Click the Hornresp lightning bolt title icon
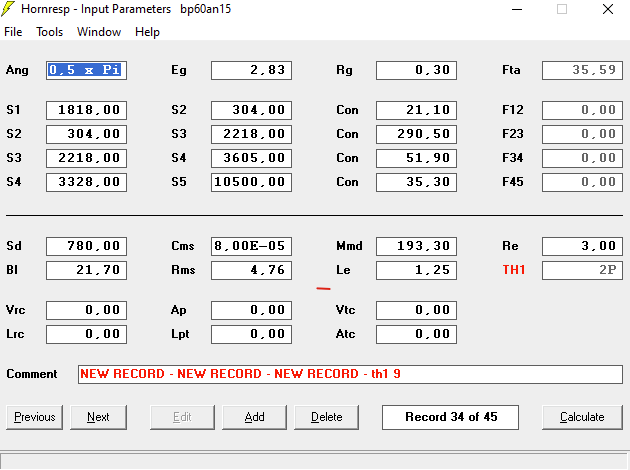This screenshot has height=470, width=630. pos(8,9)
